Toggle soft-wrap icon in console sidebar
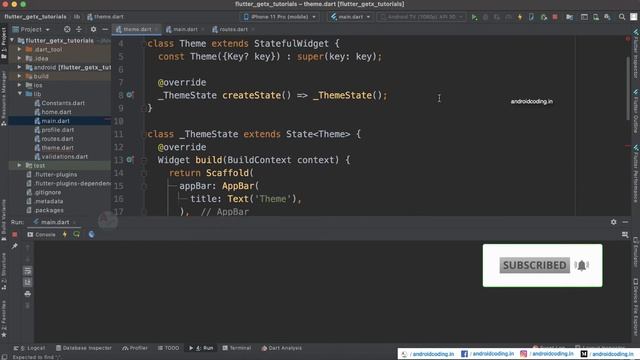The width and height of the screenshot is (640, 360). (27, 271)
